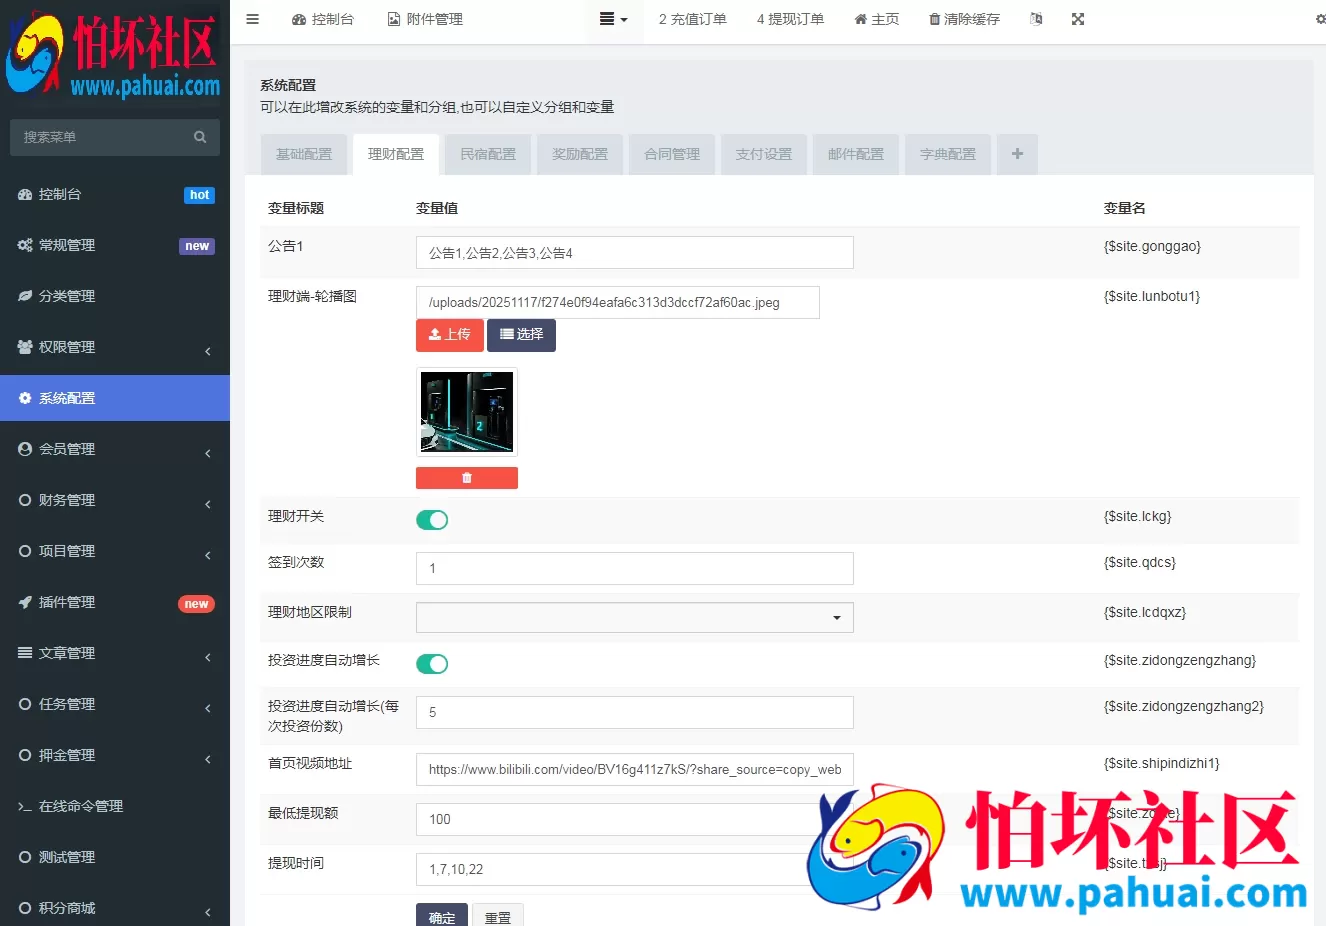Open the list dropdown in top bar
The width and height of the screenshot is (1326, 926).
(613, 19)
